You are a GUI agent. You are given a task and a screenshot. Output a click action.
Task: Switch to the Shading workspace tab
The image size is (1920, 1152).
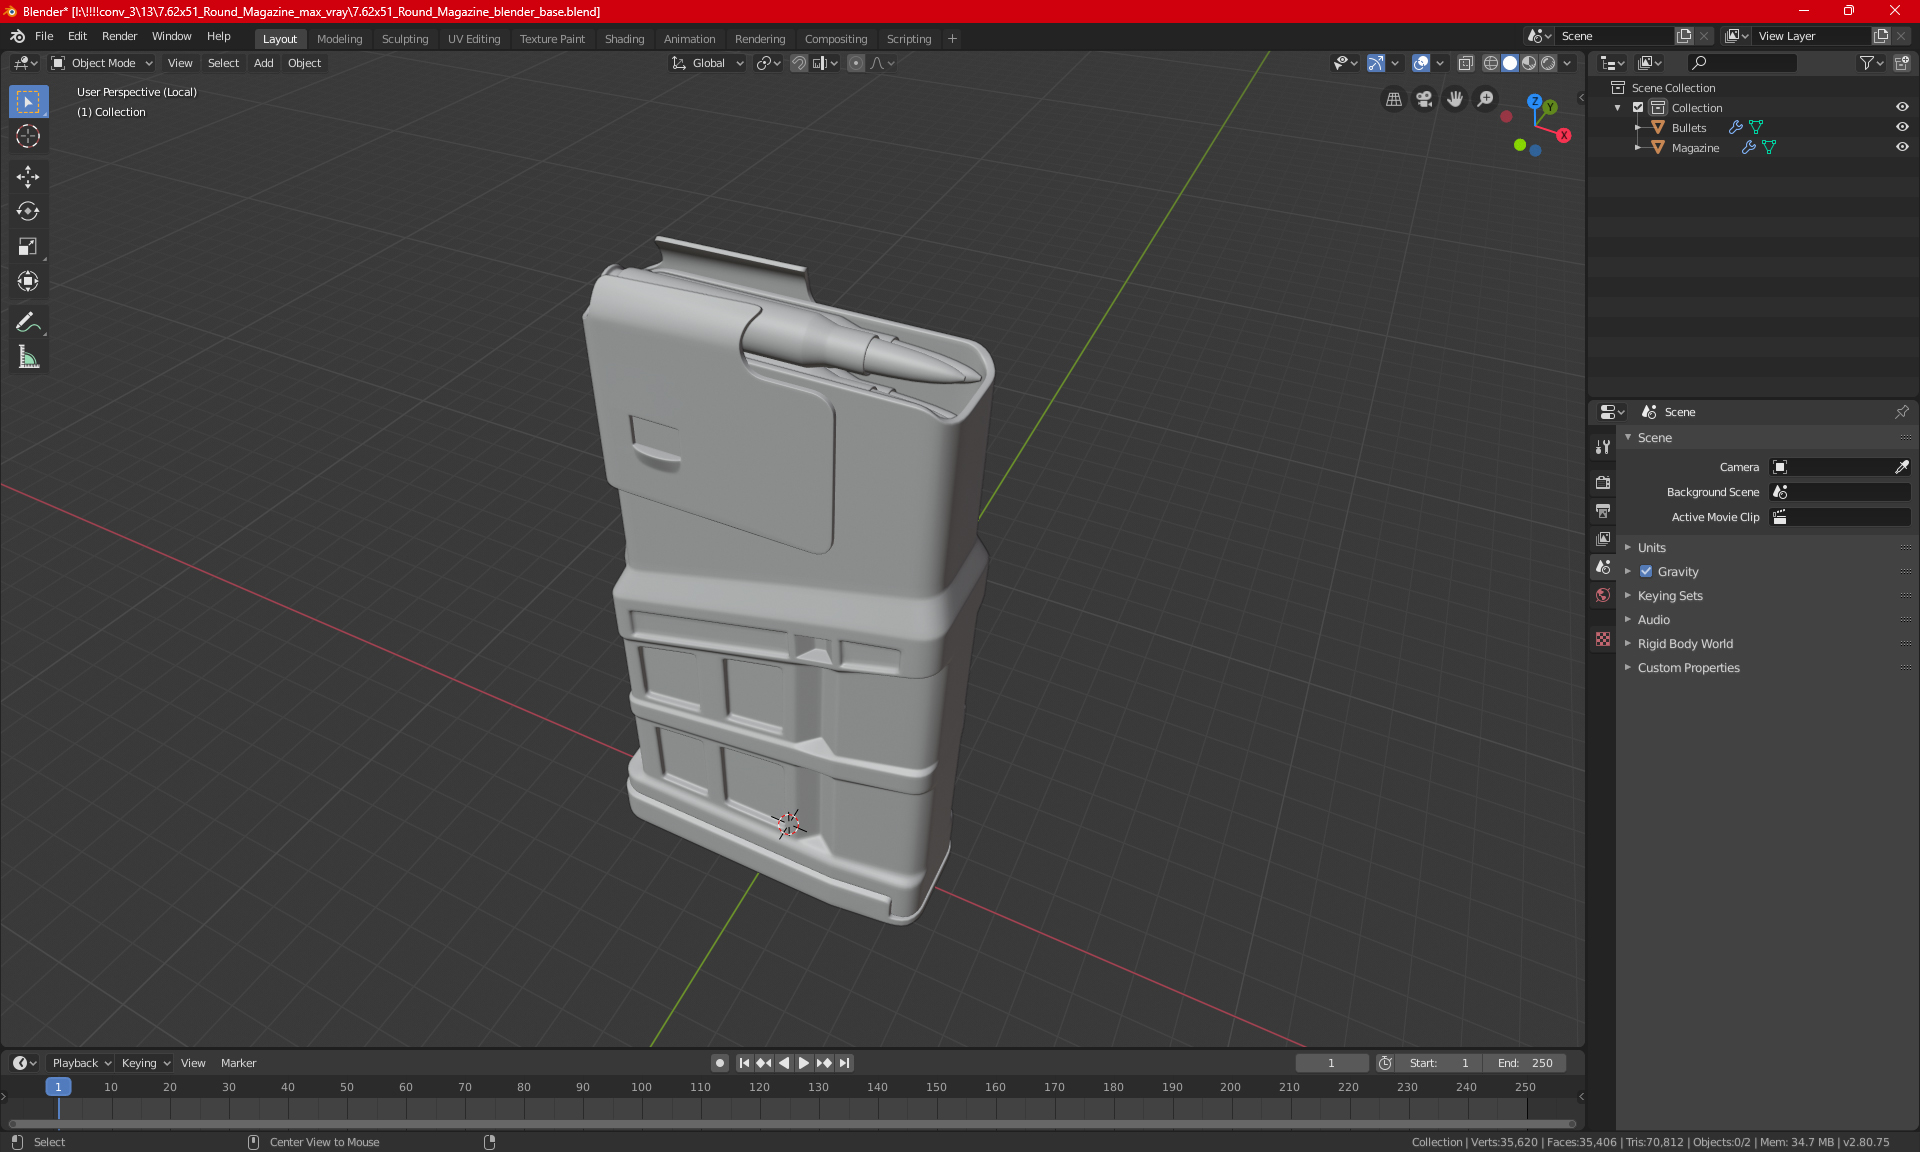pos(624,39)
